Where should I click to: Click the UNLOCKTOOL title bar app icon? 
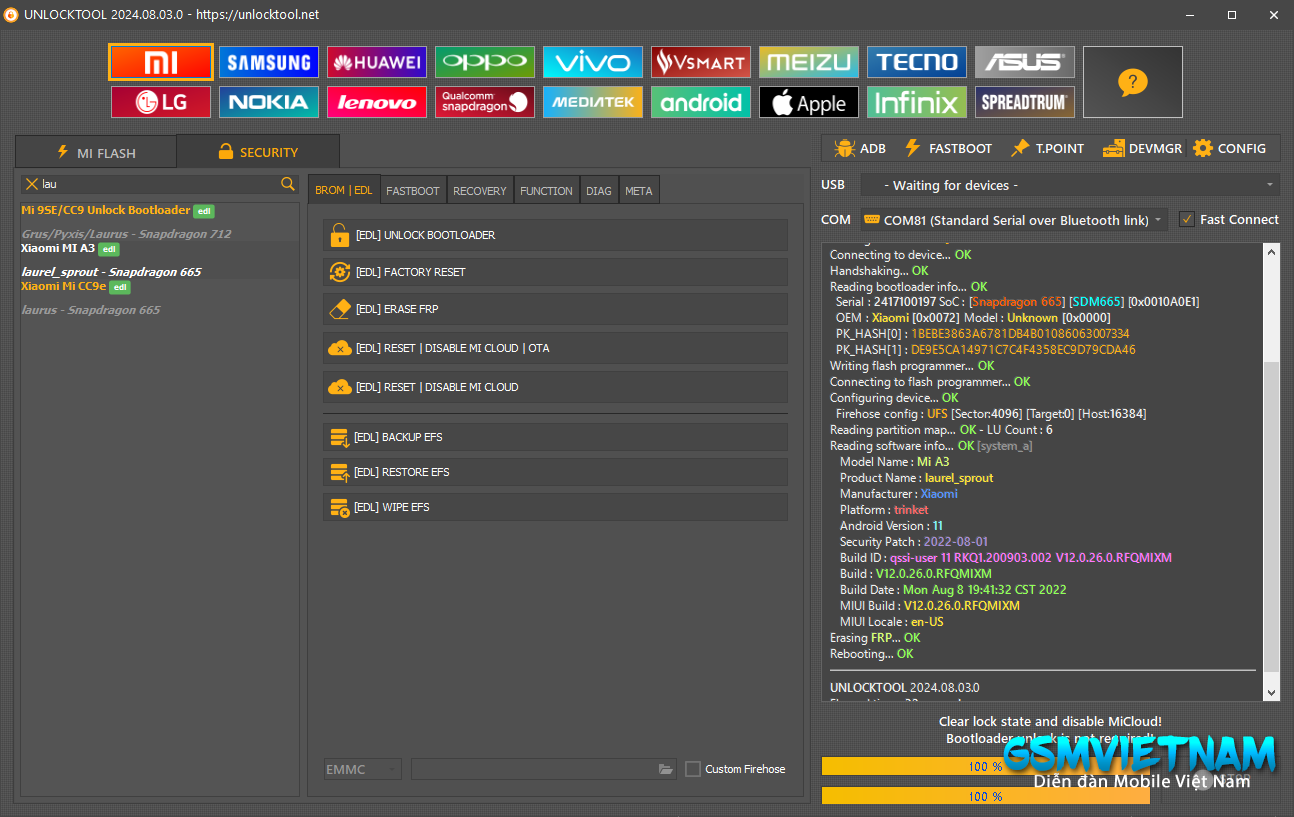pos(11,14)
